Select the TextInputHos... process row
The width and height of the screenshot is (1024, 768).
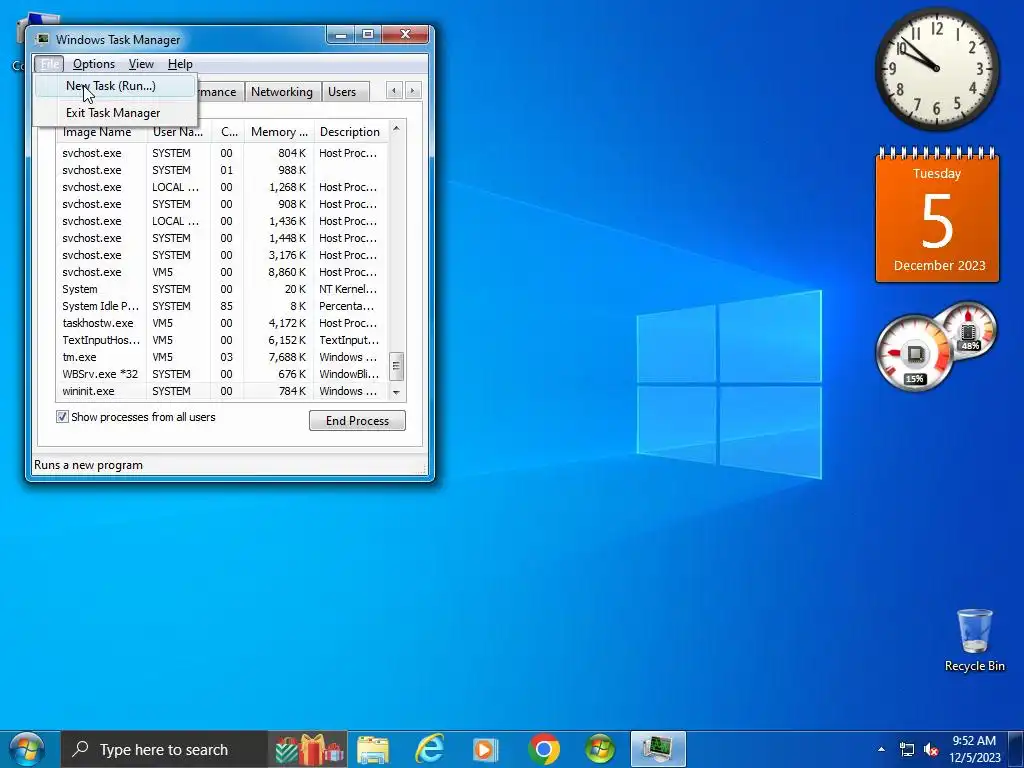coord(221,340)
